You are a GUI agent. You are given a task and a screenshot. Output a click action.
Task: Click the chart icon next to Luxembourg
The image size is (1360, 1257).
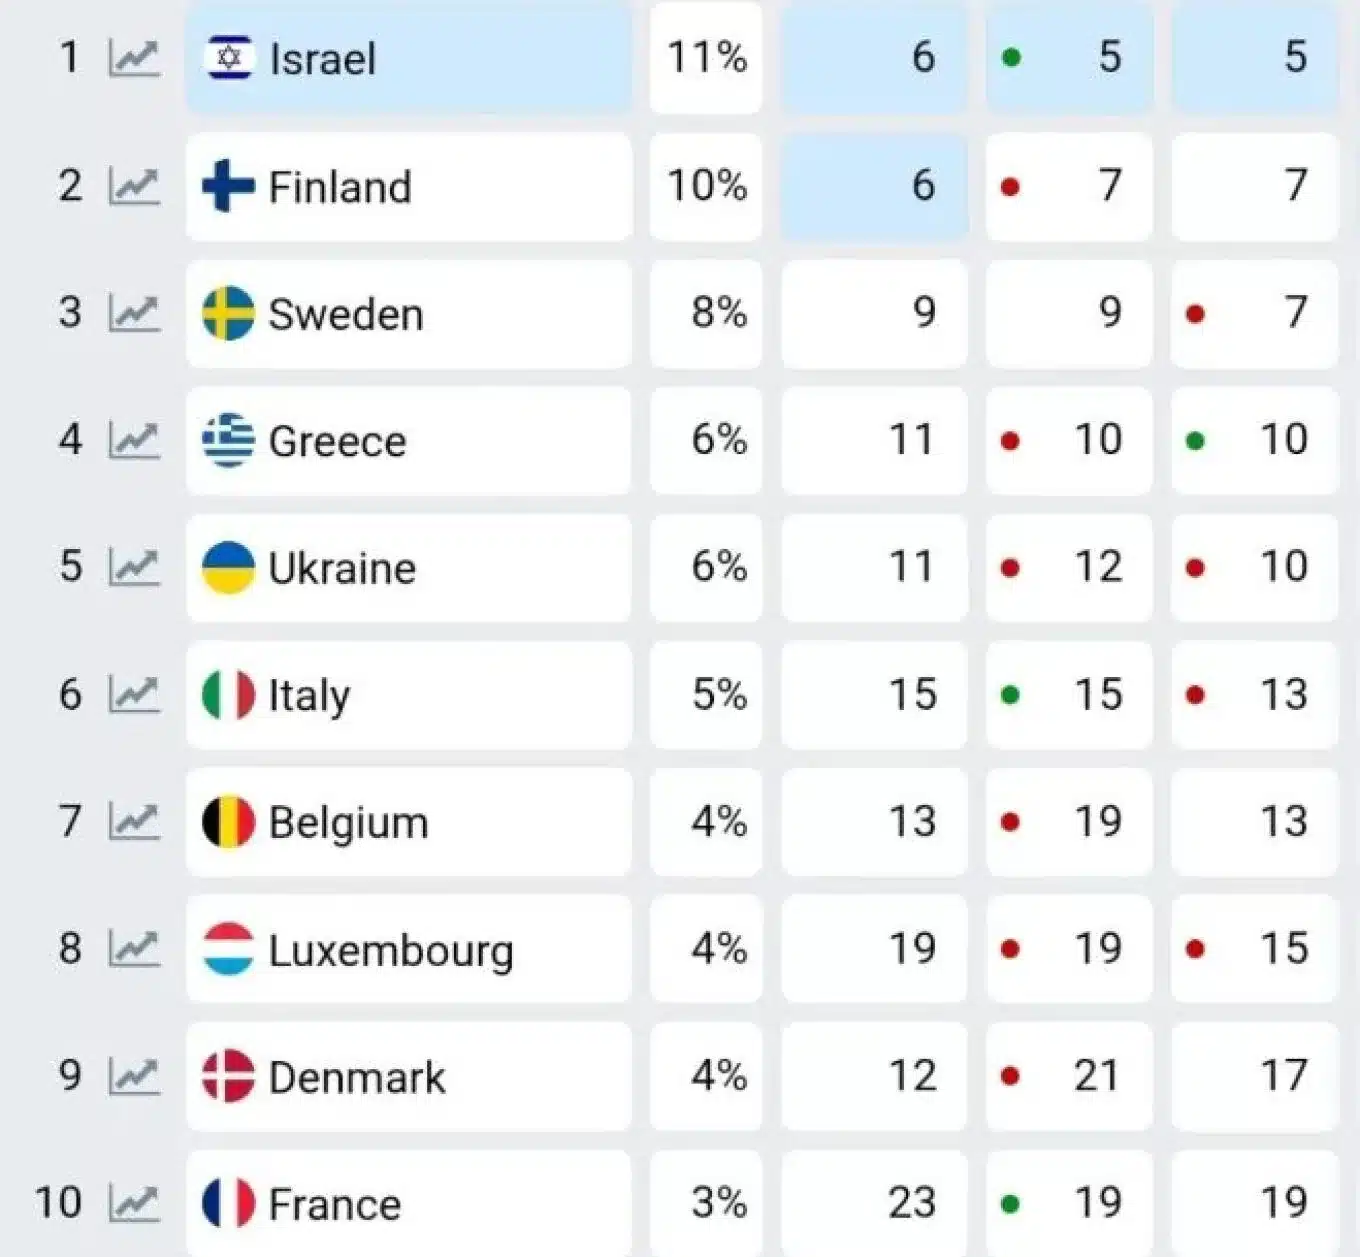pos(134,948)
